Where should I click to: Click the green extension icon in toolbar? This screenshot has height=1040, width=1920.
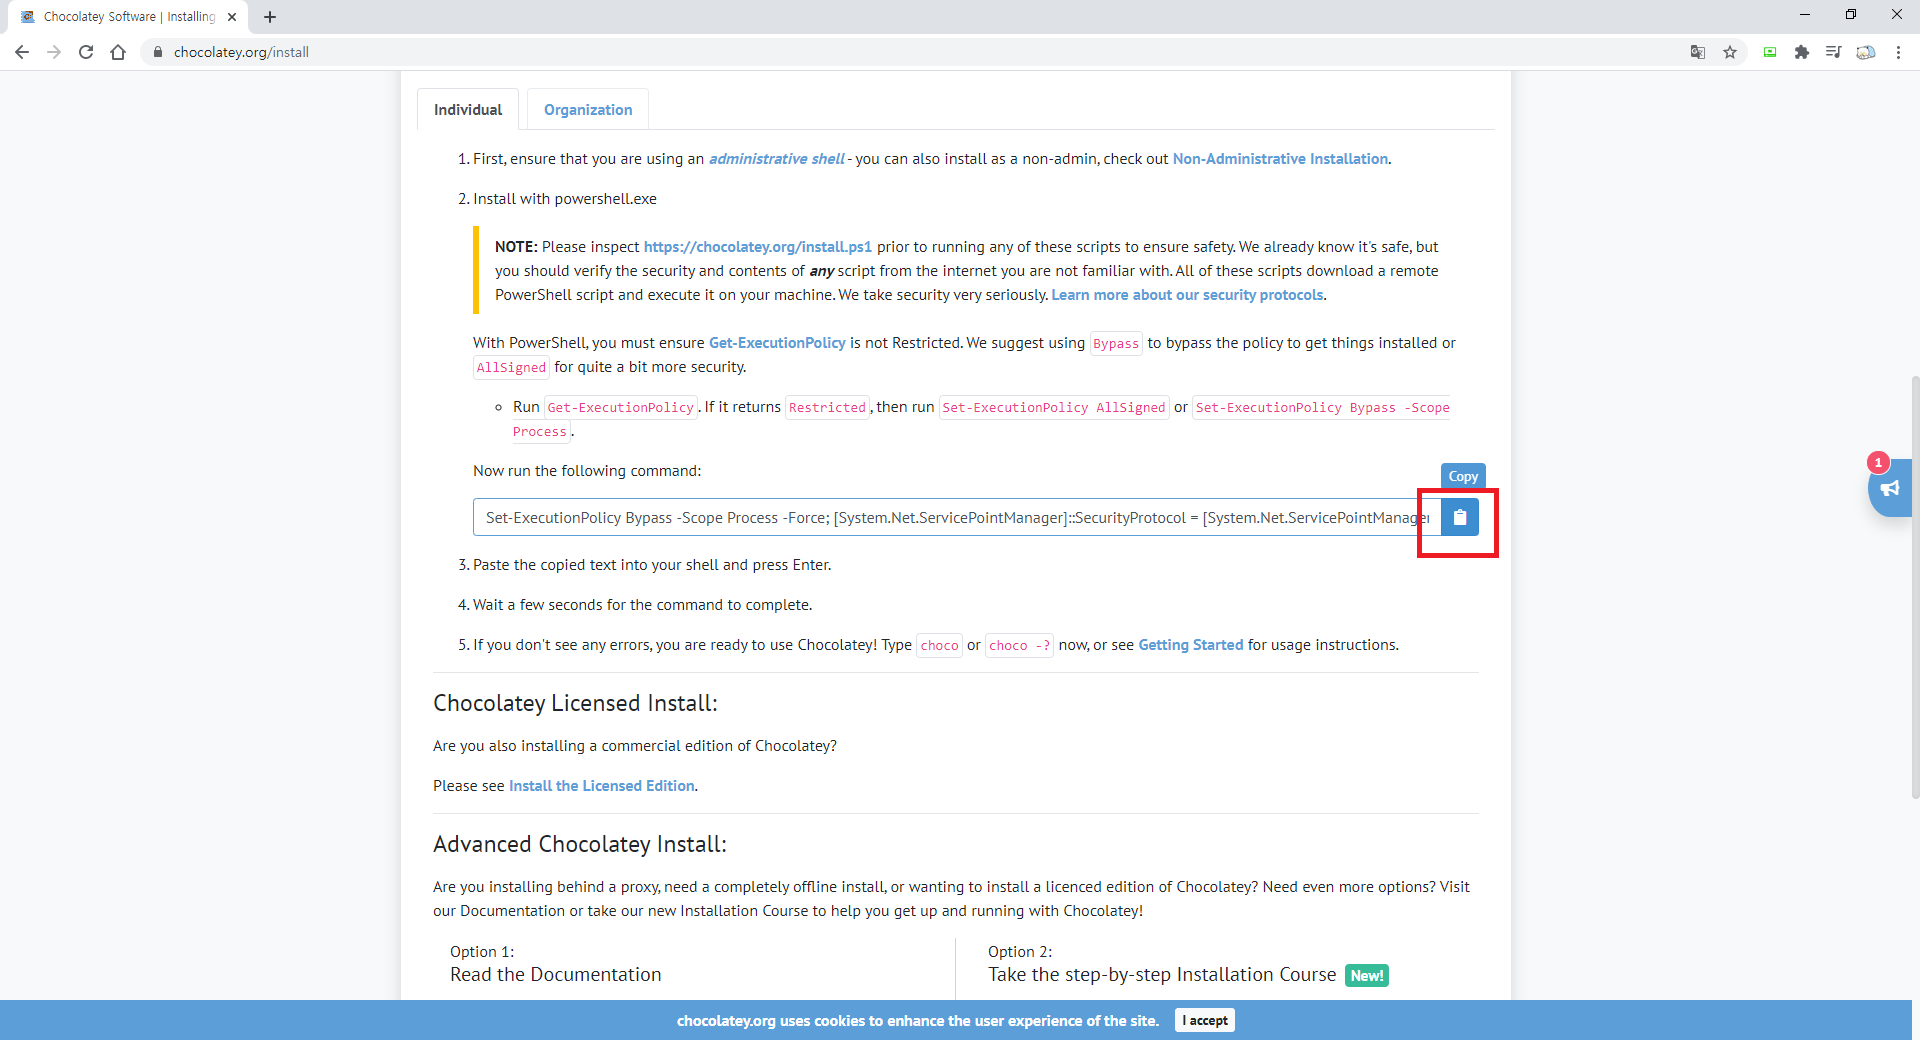click(1770, 52)
